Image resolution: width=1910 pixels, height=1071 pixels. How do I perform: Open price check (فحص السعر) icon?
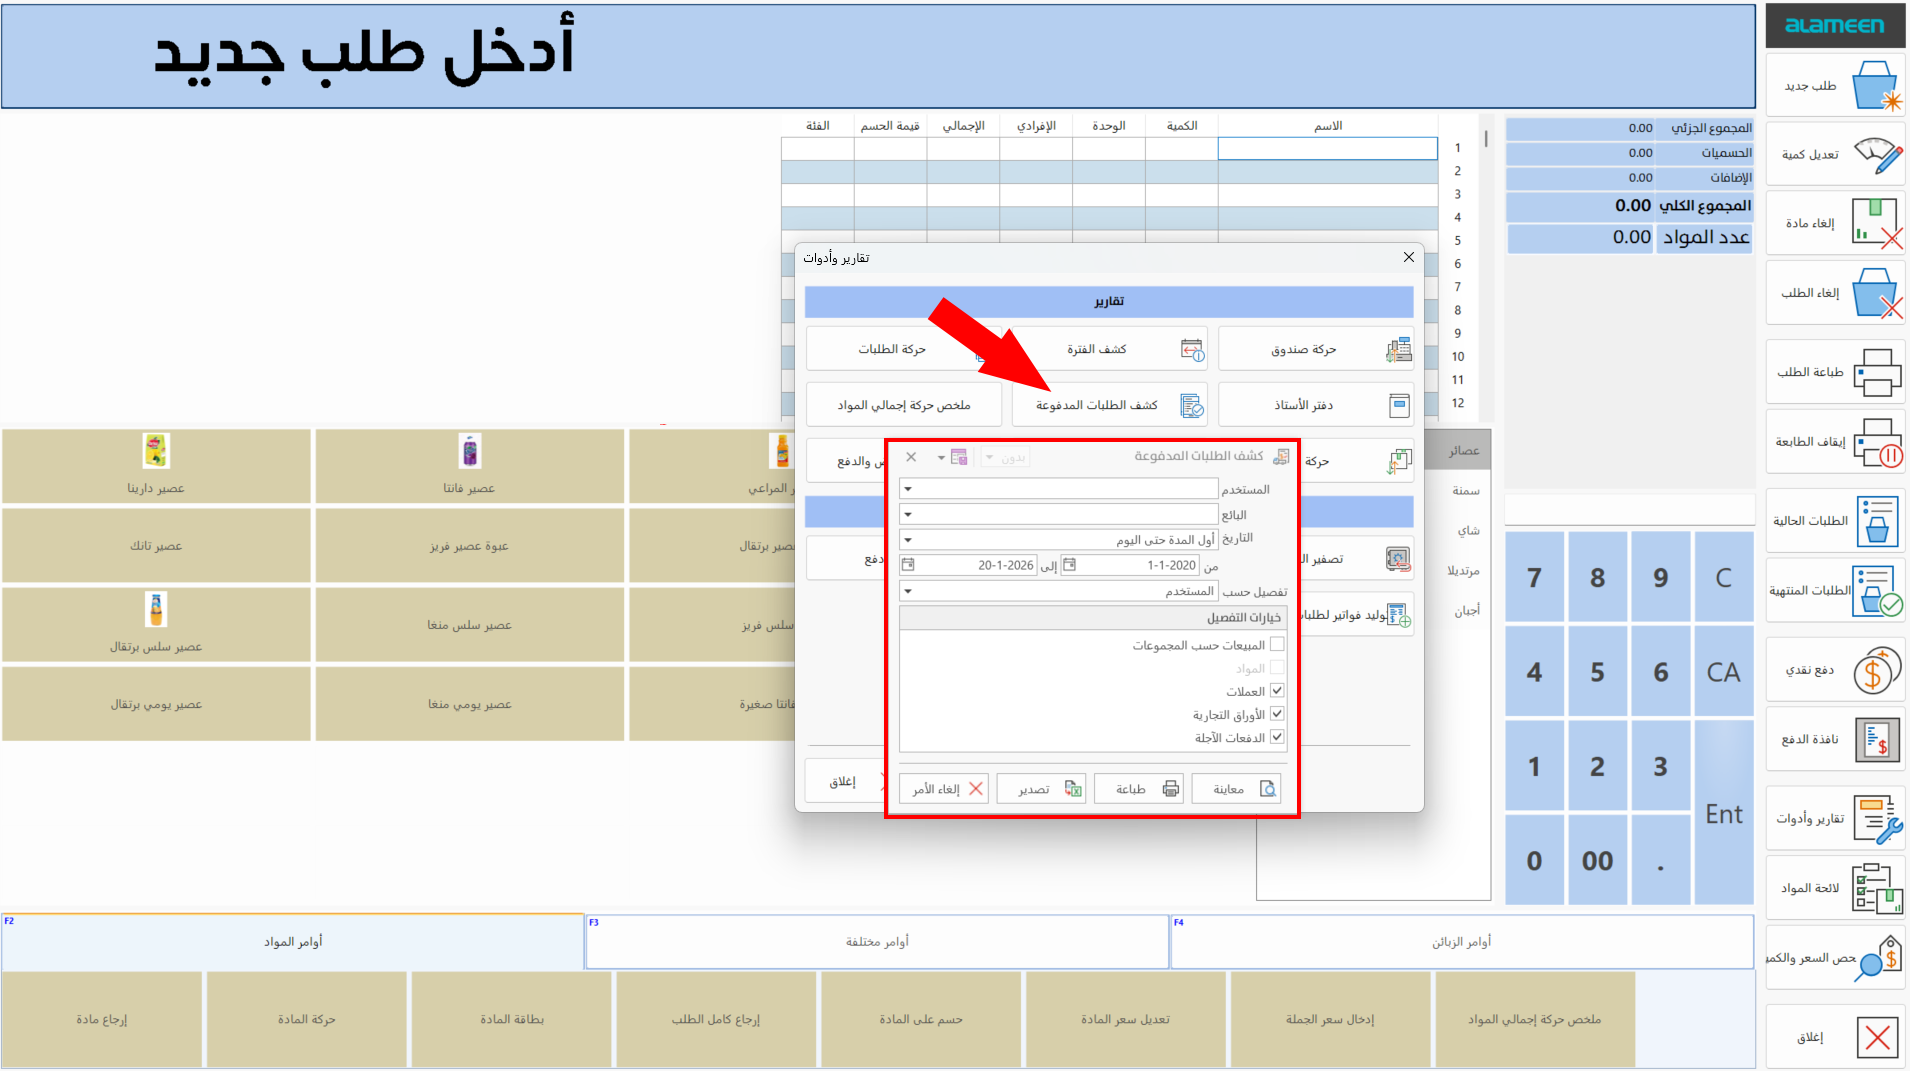click(x=1877, y=957)
